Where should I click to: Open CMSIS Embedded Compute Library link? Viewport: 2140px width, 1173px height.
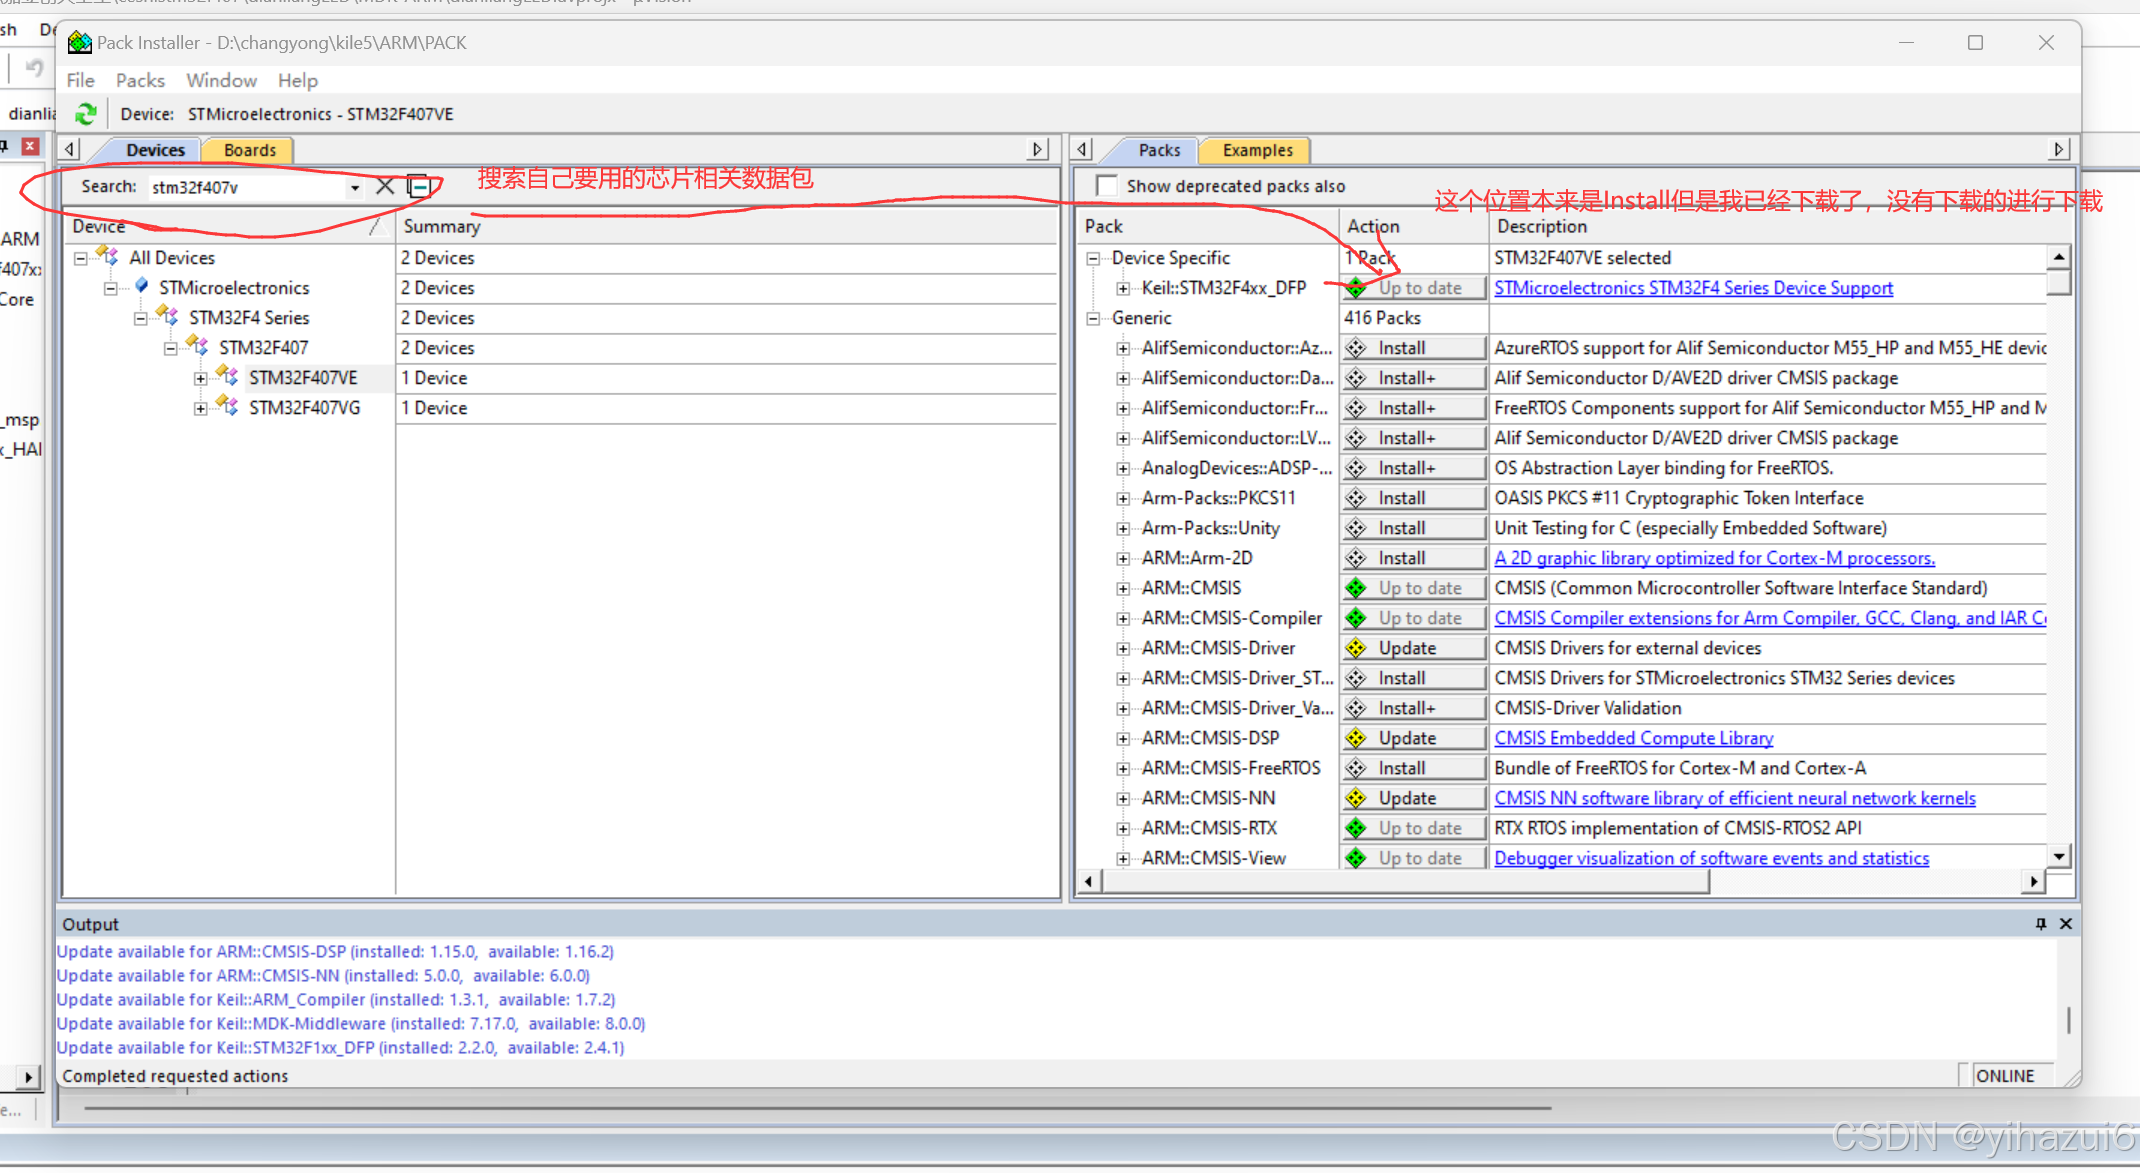pyautogui.click(x=1633, y=738)
